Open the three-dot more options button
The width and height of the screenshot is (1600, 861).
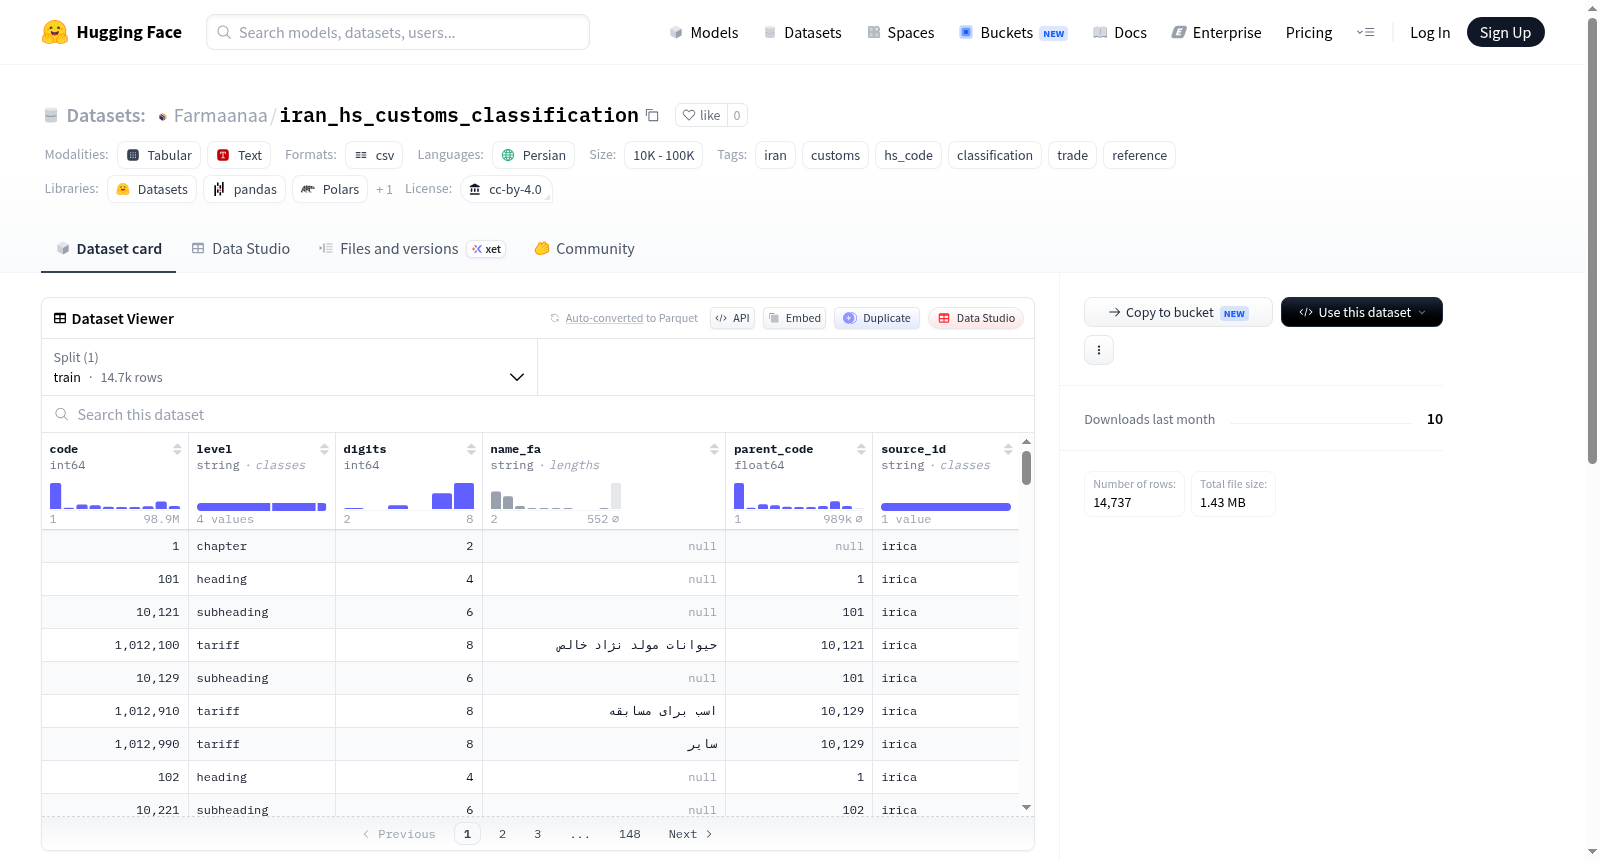(1099, 350)
